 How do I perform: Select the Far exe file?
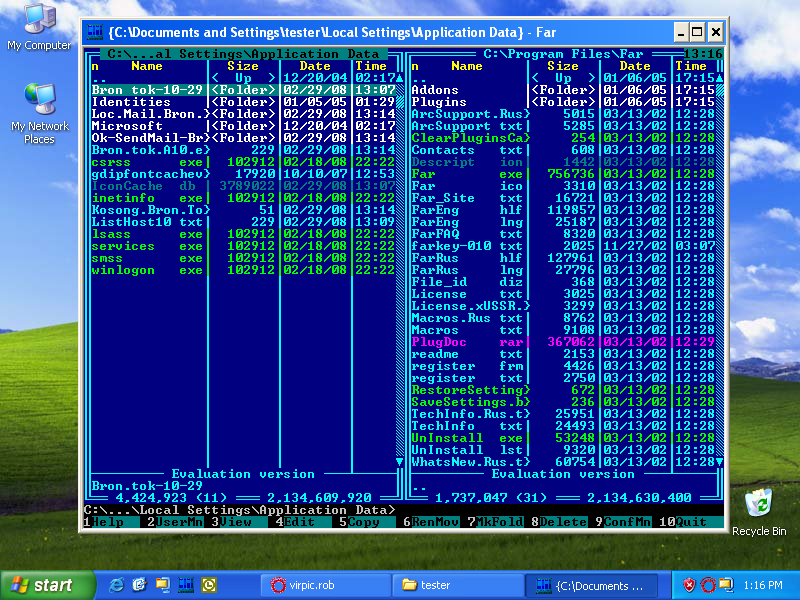tap(563, 174)
